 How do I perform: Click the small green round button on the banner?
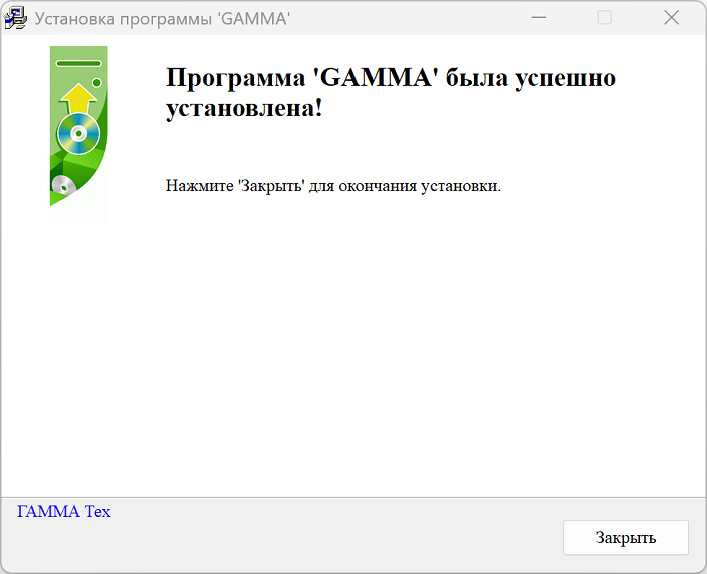point(97,82)
